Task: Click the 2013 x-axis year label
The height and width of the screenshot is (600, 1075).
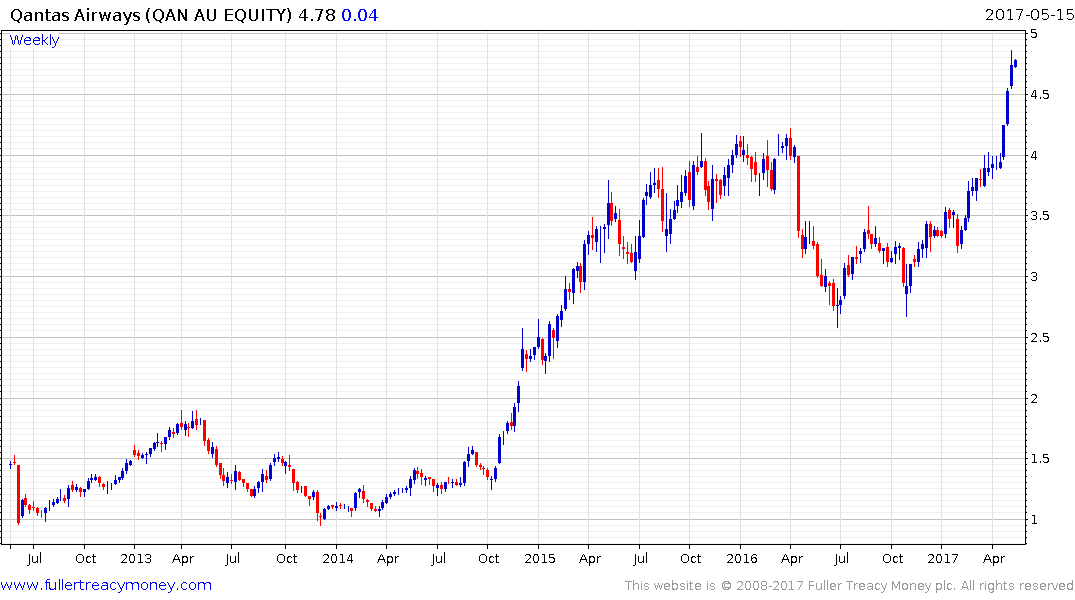Action: click(x=136, y=558)
